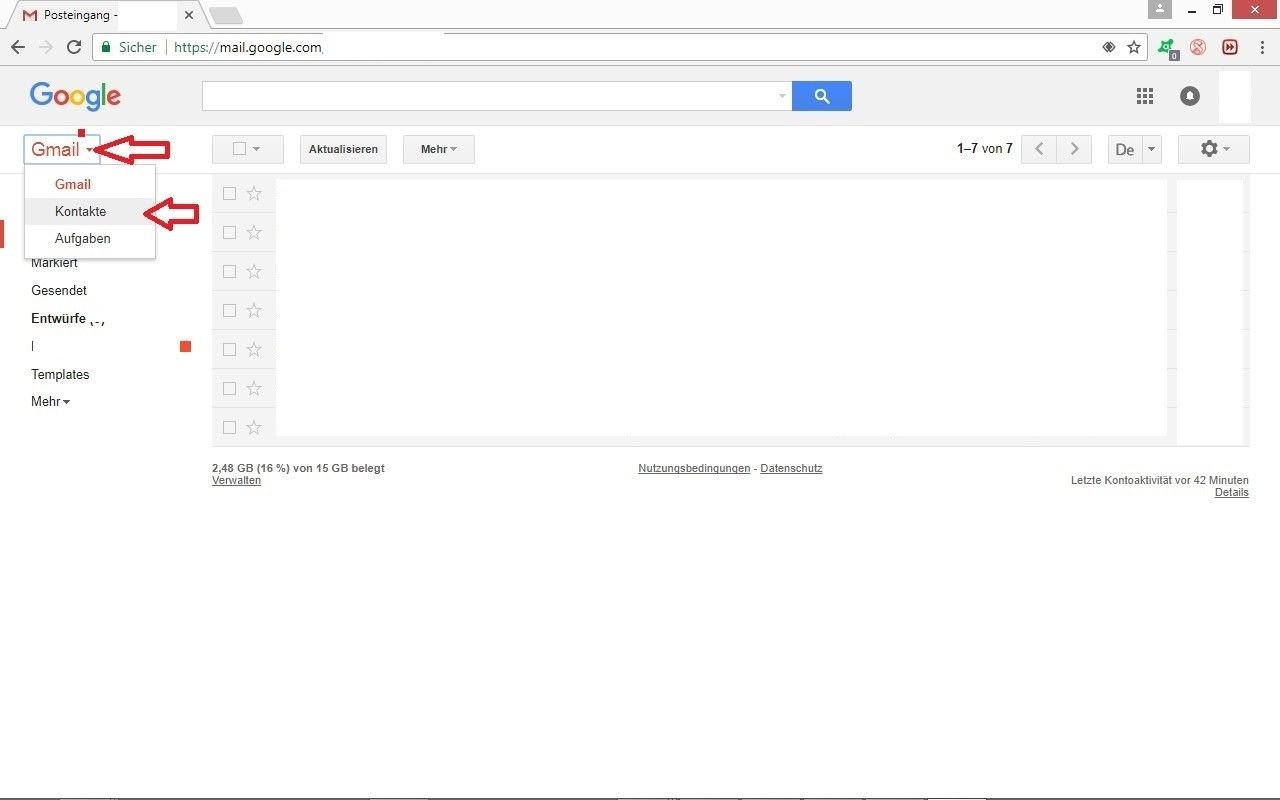Select the Posteingang browser tab
The image size is (1280, 800).
coord(100,15)
